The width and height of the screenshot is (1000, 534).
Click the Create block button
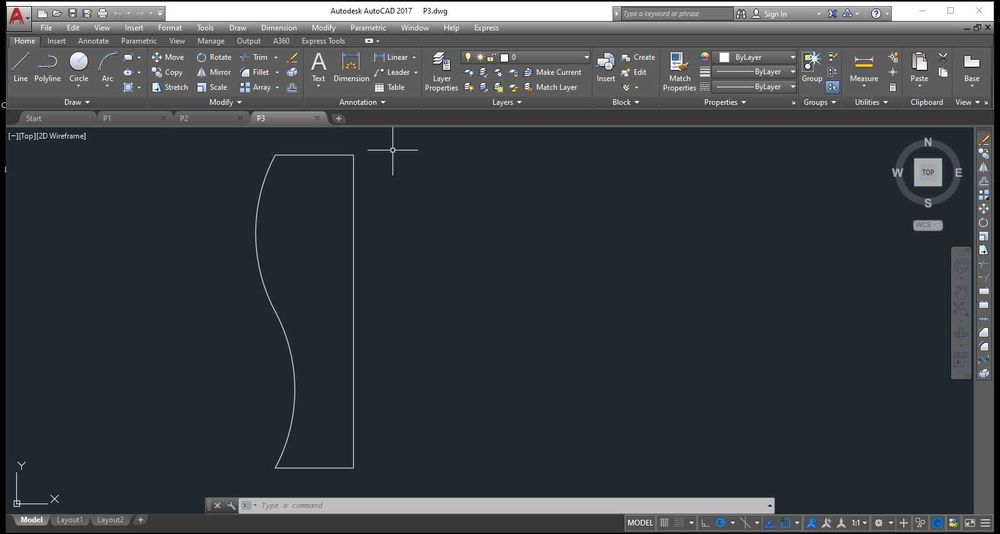[x=638, y=57]
